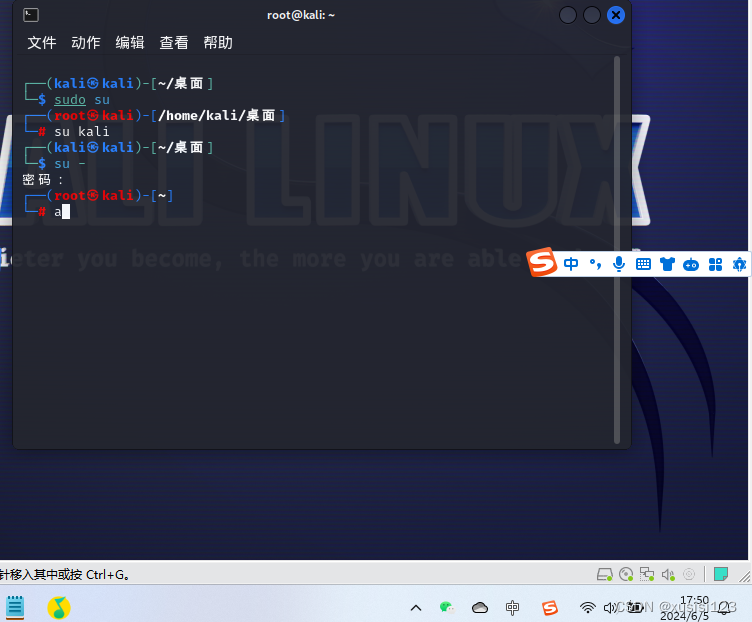
Task: Expand the hidden system tray icons chevron
Action: tap(416, 608)
